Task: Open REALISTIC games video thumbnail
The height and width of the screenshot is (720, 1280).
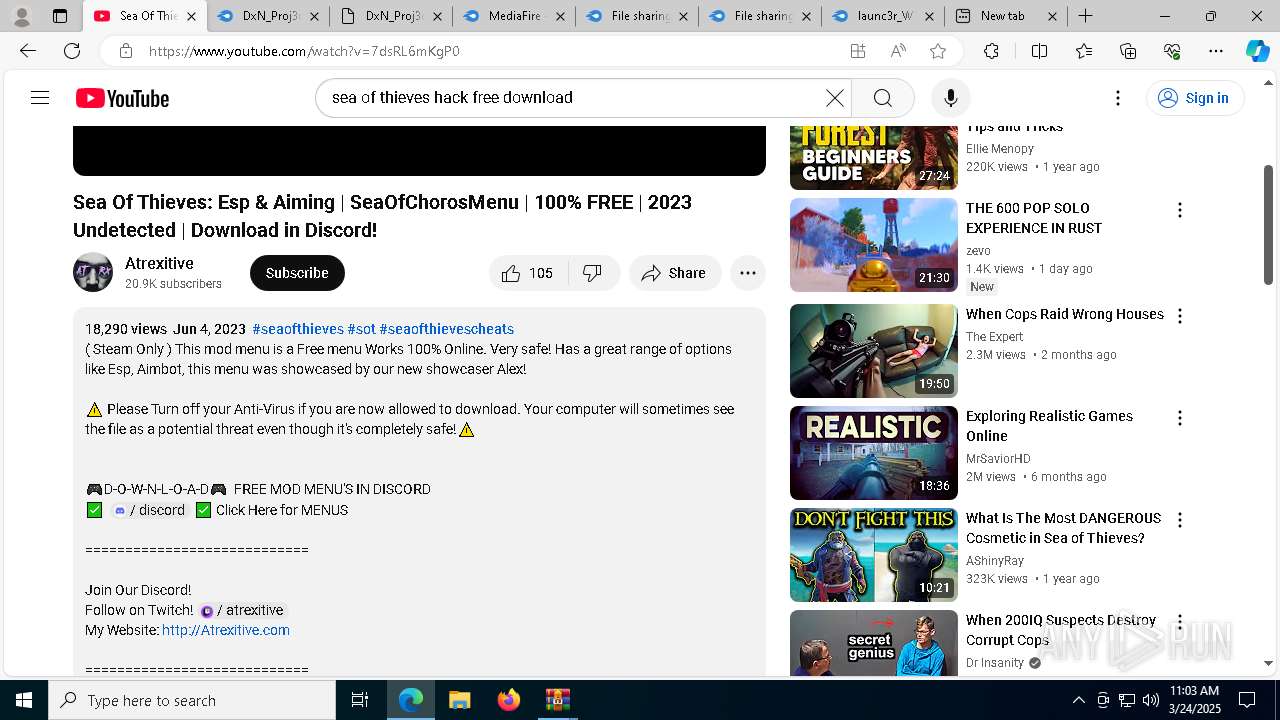Action: click(873, 453)
